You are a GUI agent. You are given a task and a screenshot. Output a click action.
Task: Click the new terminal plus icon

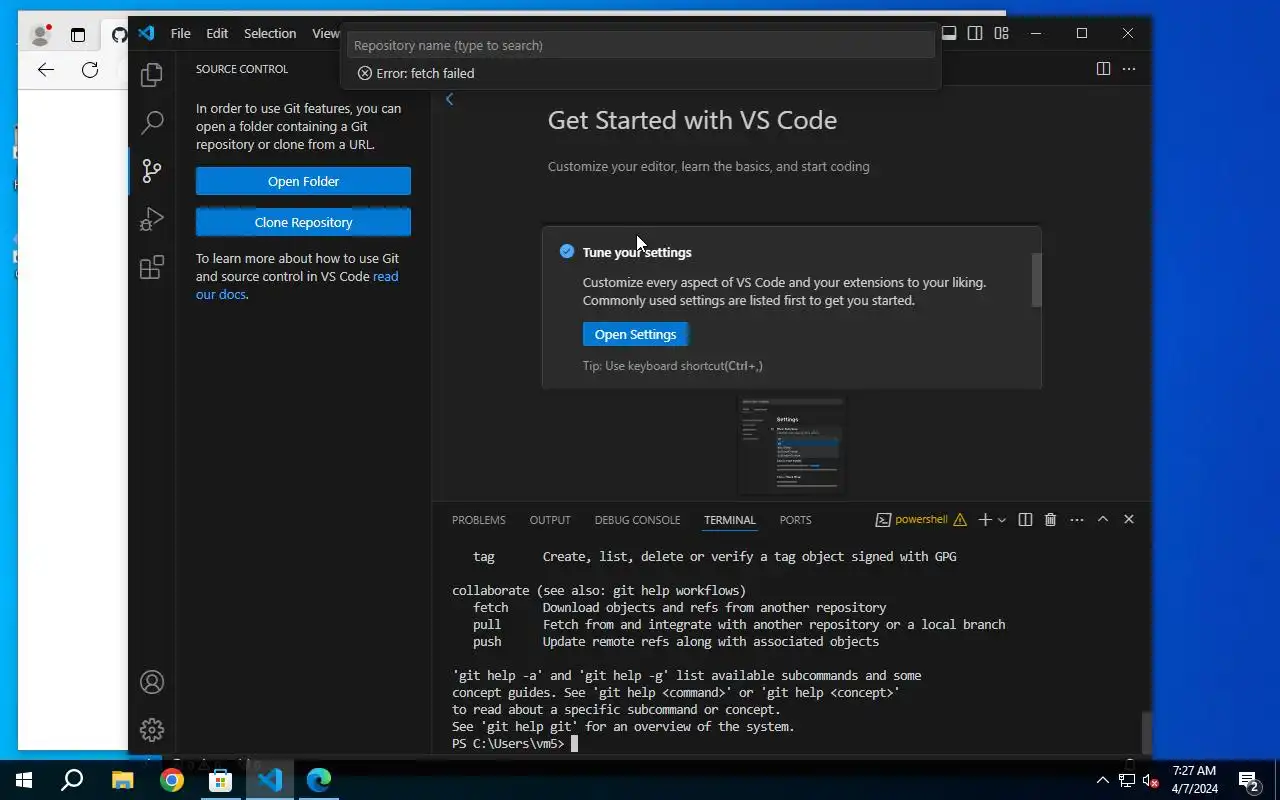click(x=985, y=519)
